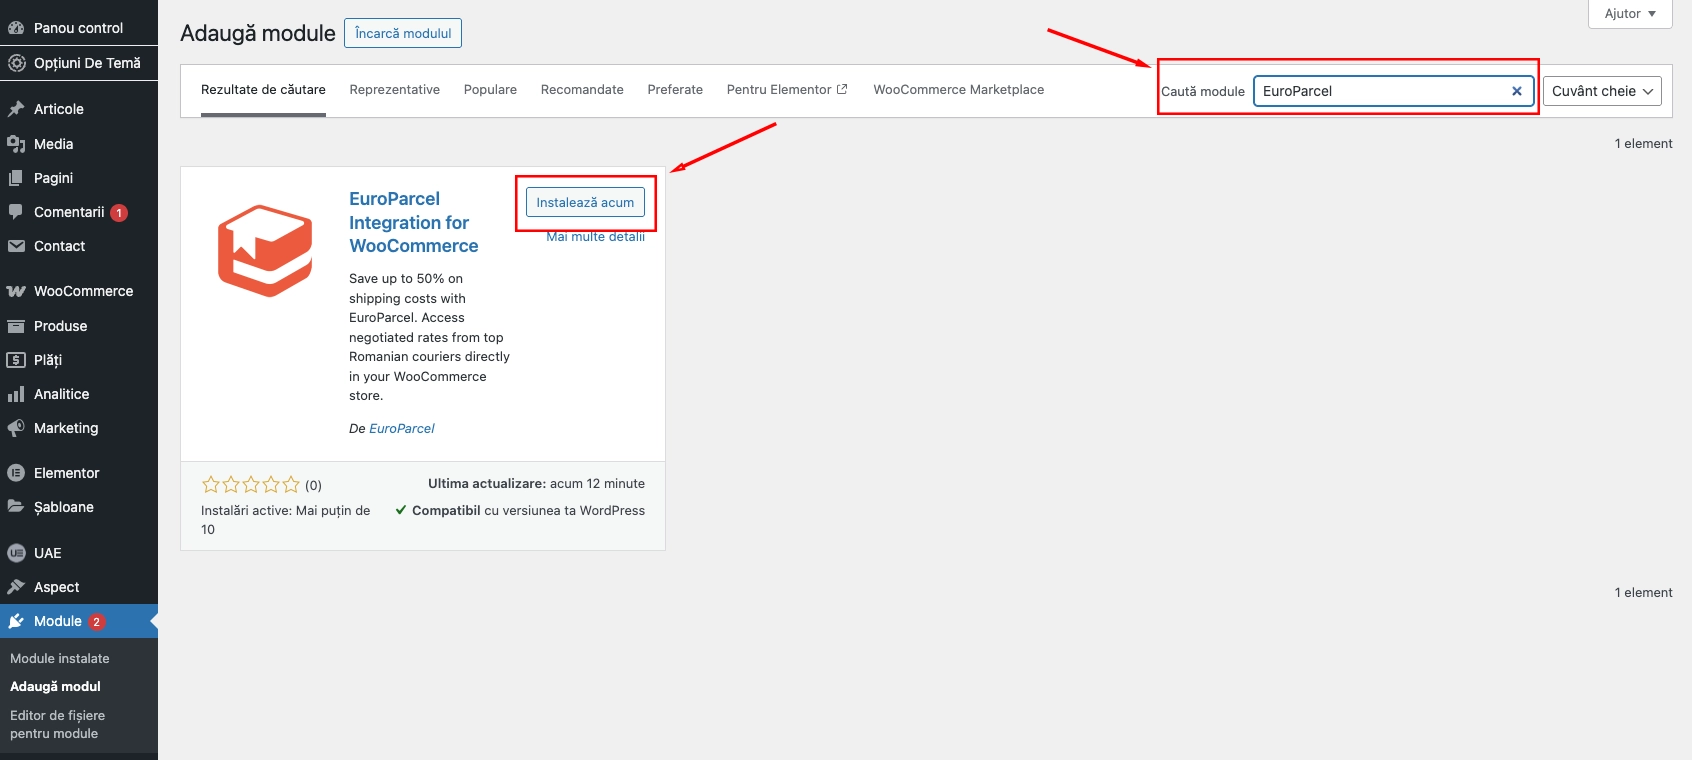
Task: Clear the search field with X icon
Action: (1517, 91)
